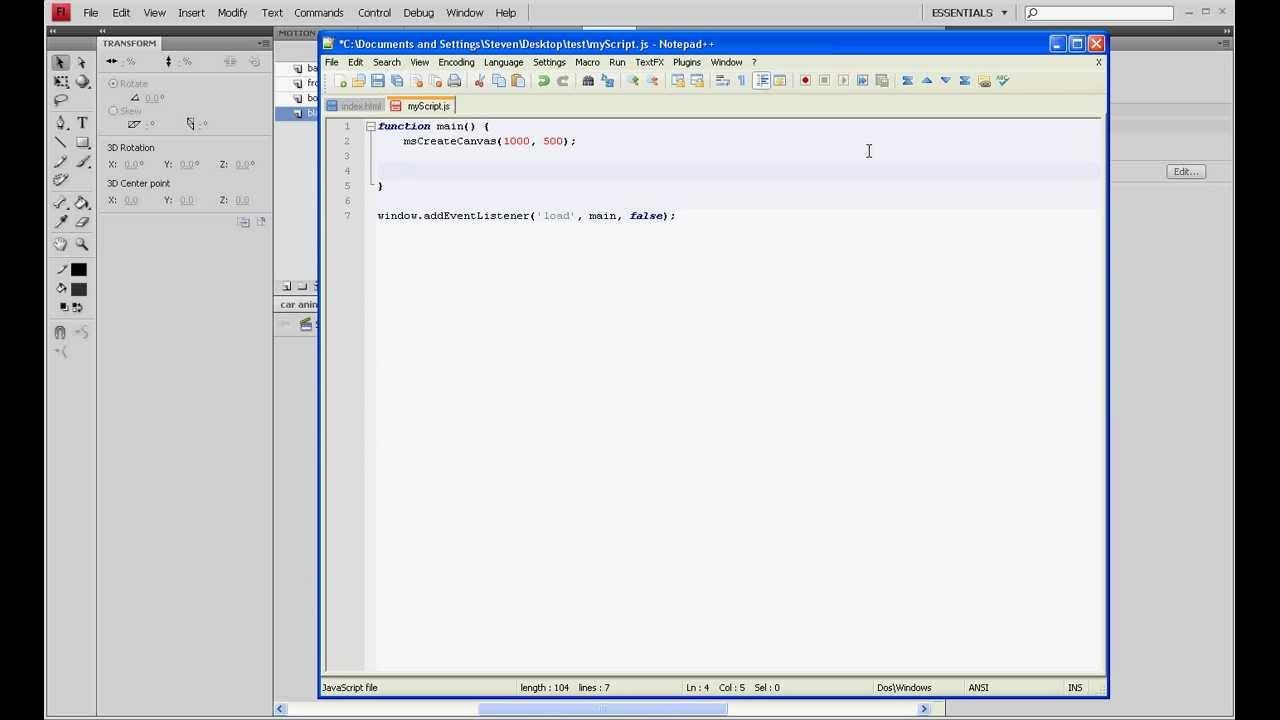Image resolution: width=1280 pixels, height=720 pixels.
Task: Toggle Constrain link in Transform panel
Action: point(230,62)
